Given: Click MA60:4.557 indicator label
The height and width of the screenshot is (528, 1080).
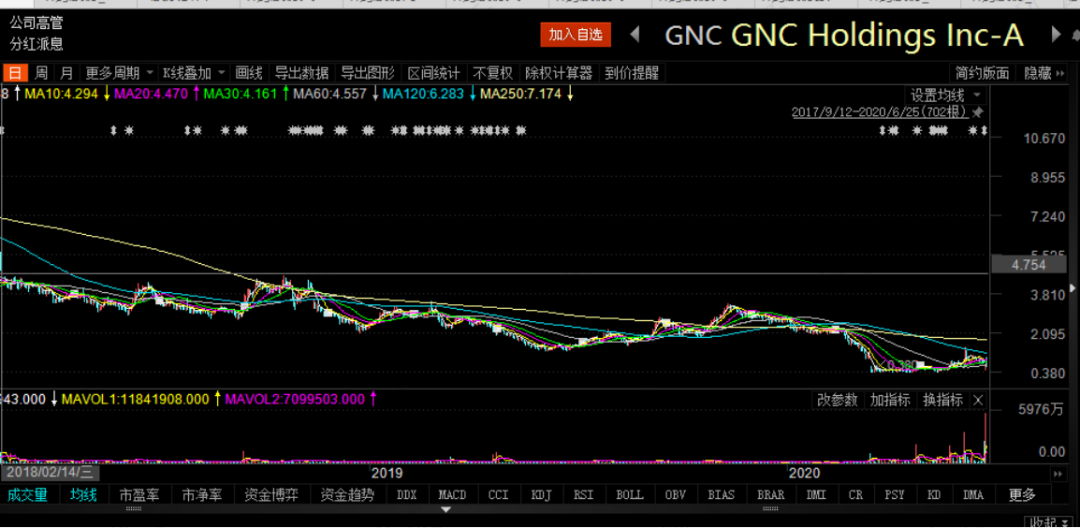Looking at the screenshot, I should [329, 94].
